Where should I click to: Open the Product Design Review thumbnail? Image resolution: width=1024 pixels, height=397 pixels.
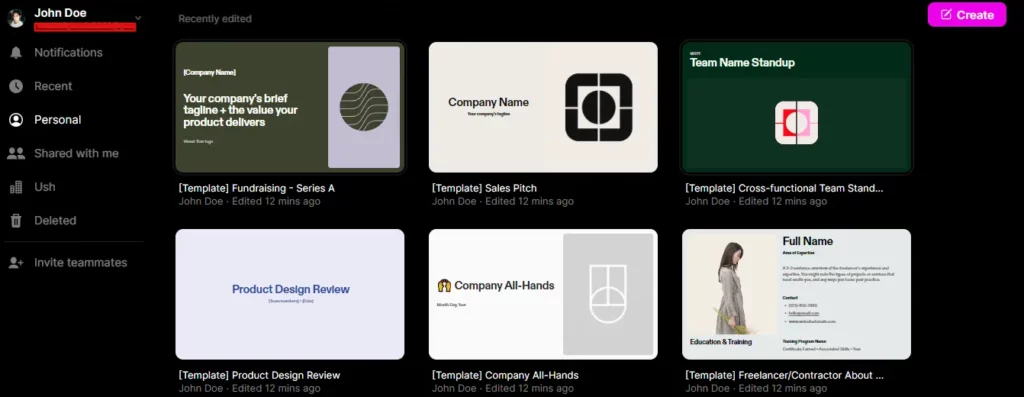(x=290, y=294)
